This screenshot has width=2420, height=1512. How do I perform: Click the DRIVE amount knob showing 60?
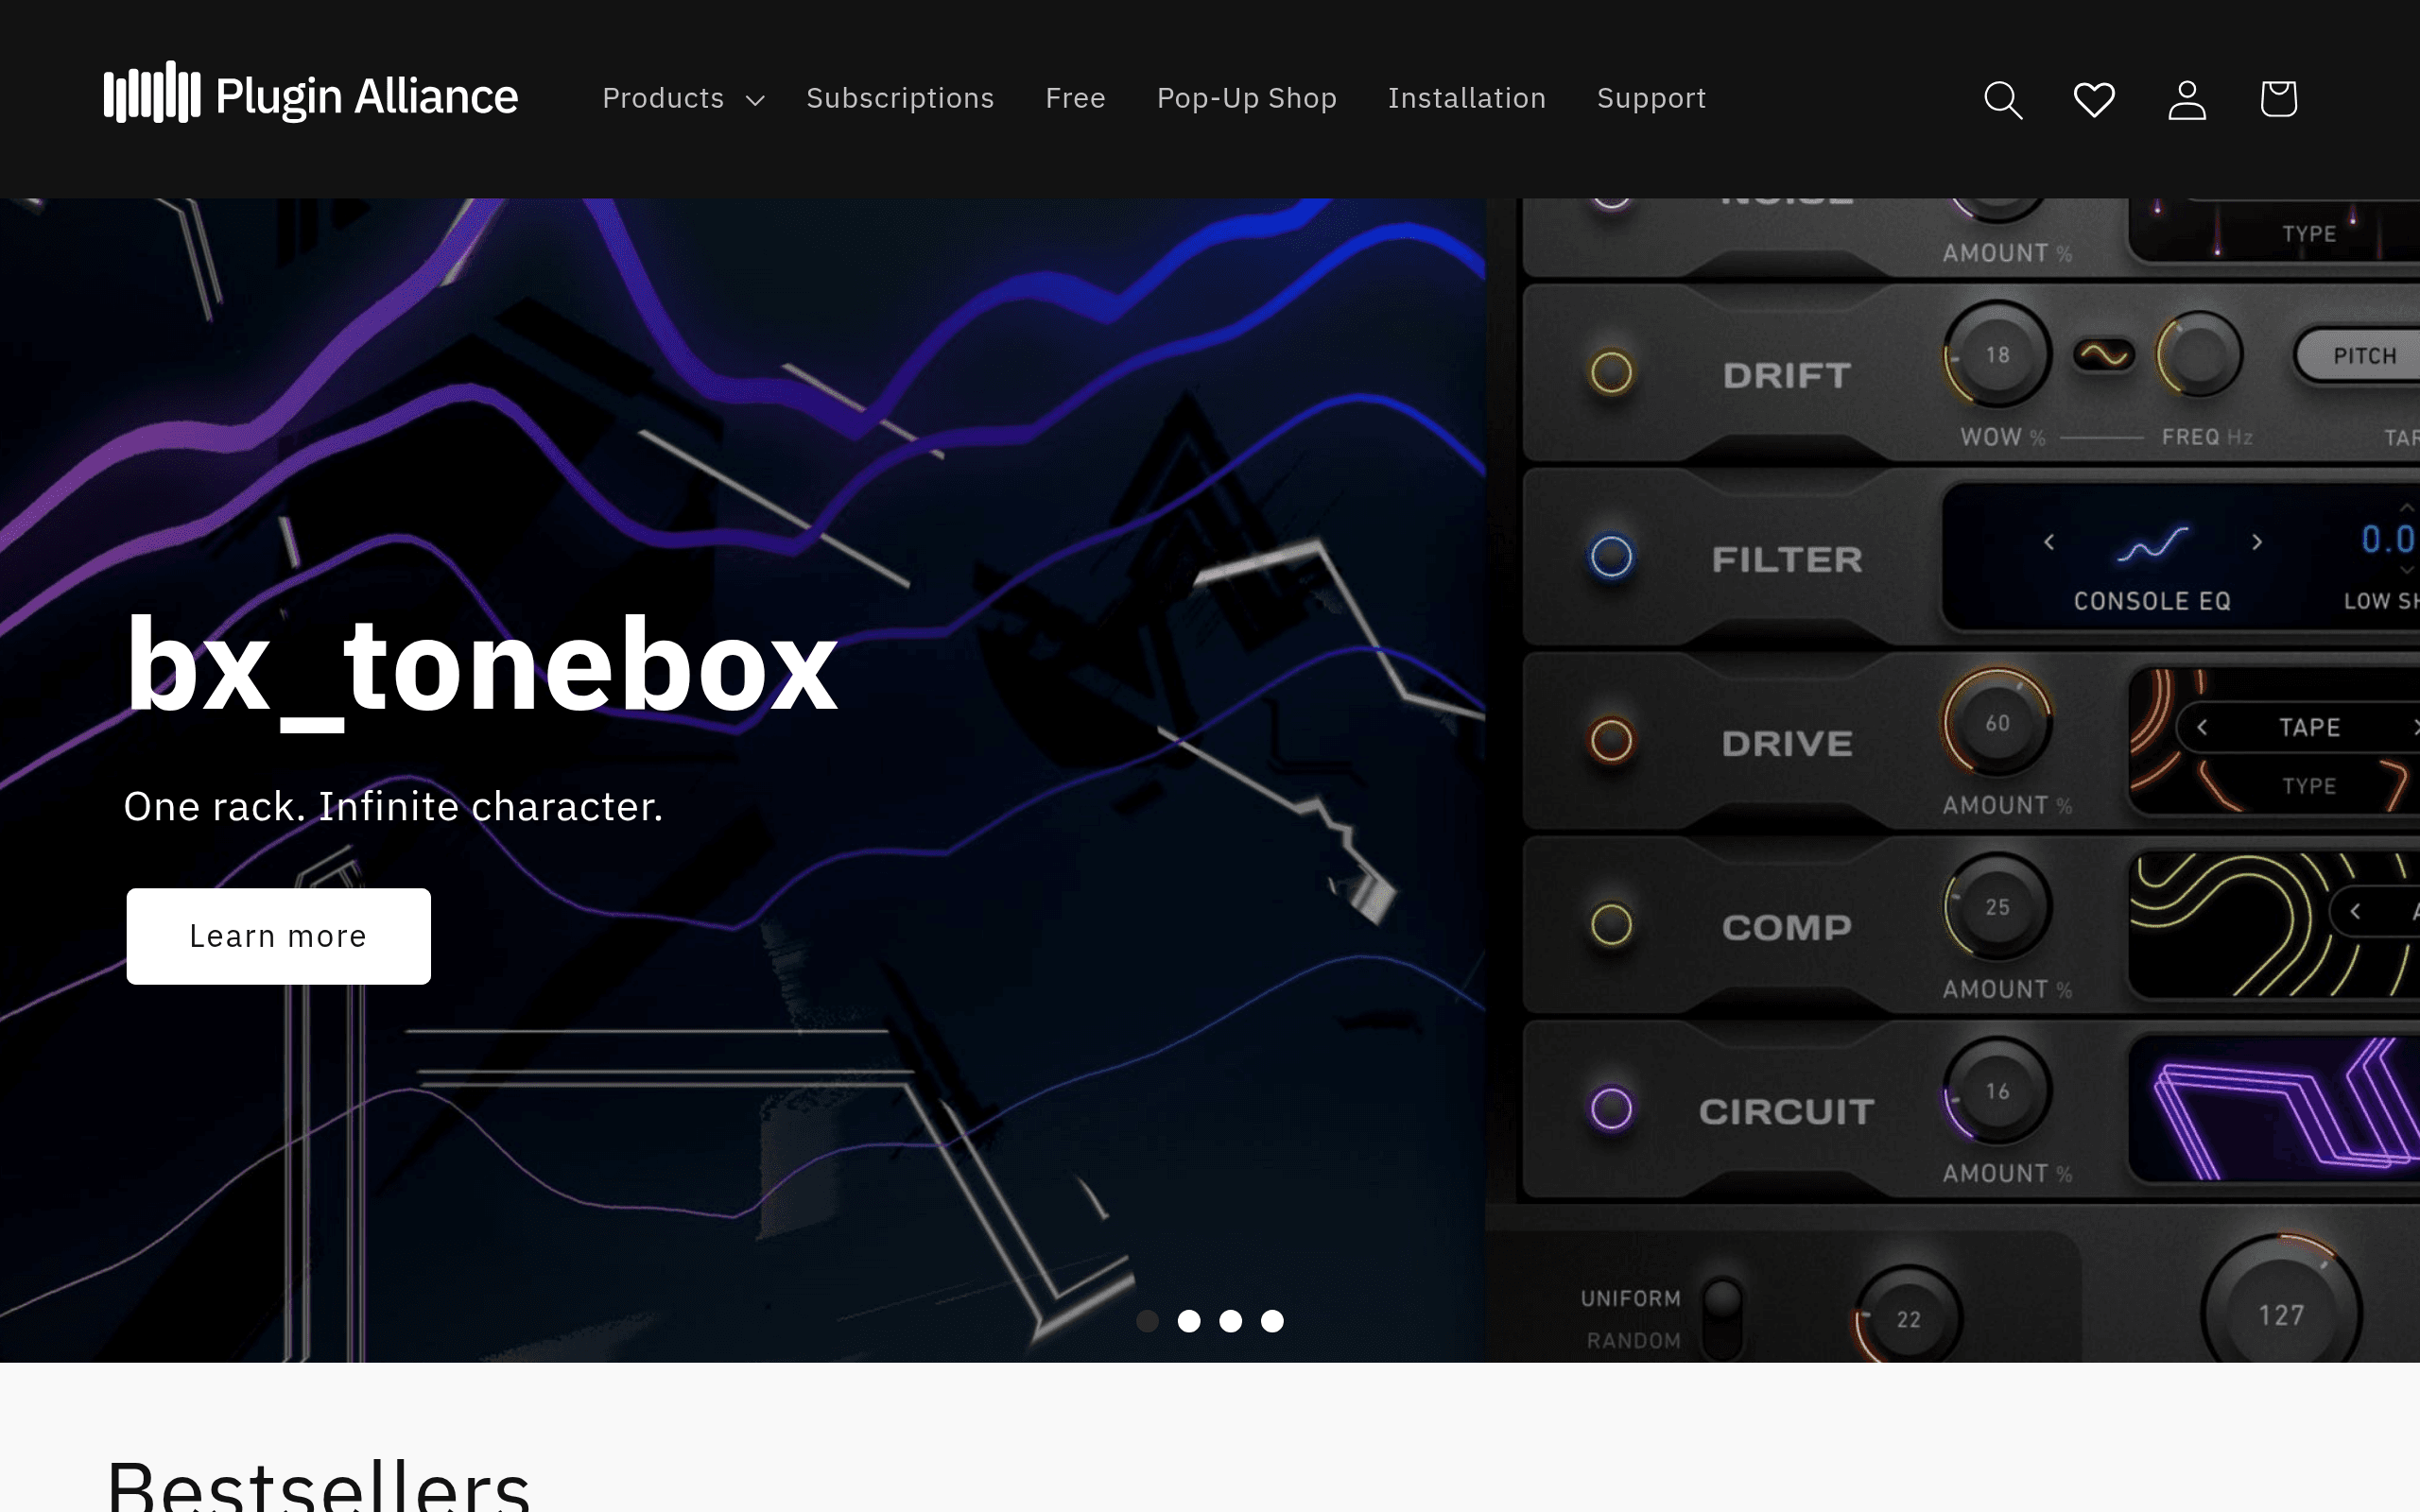(x=1996, y=722)
